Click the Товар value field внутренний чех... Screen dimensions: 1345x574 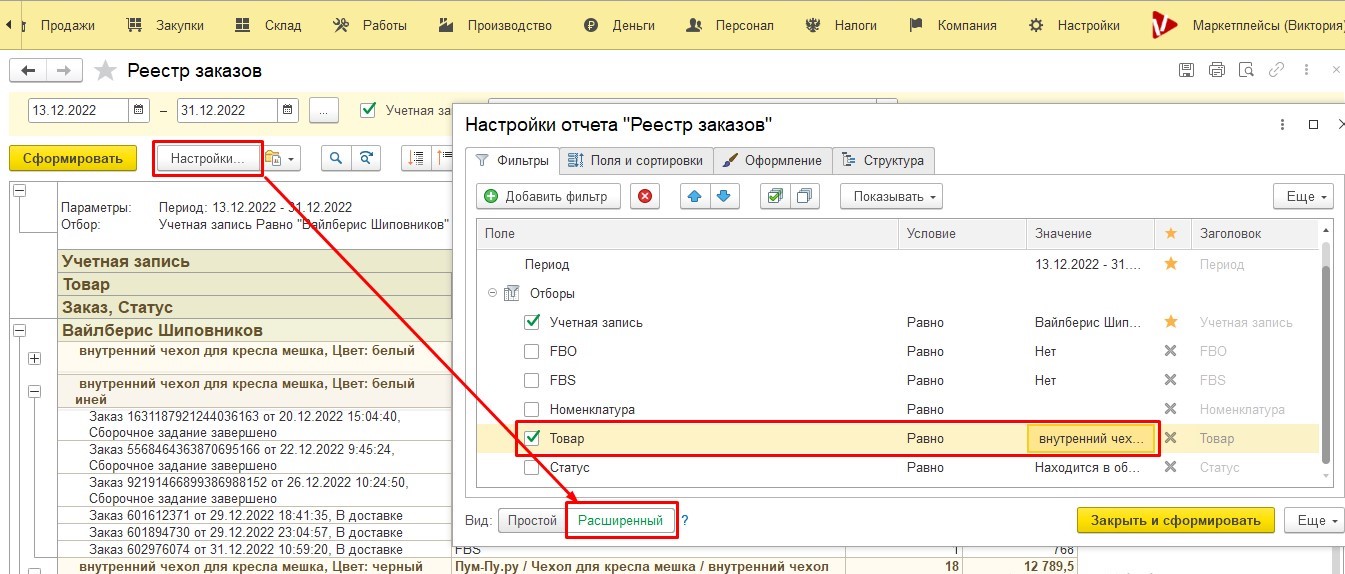(x=1090, y=438)
